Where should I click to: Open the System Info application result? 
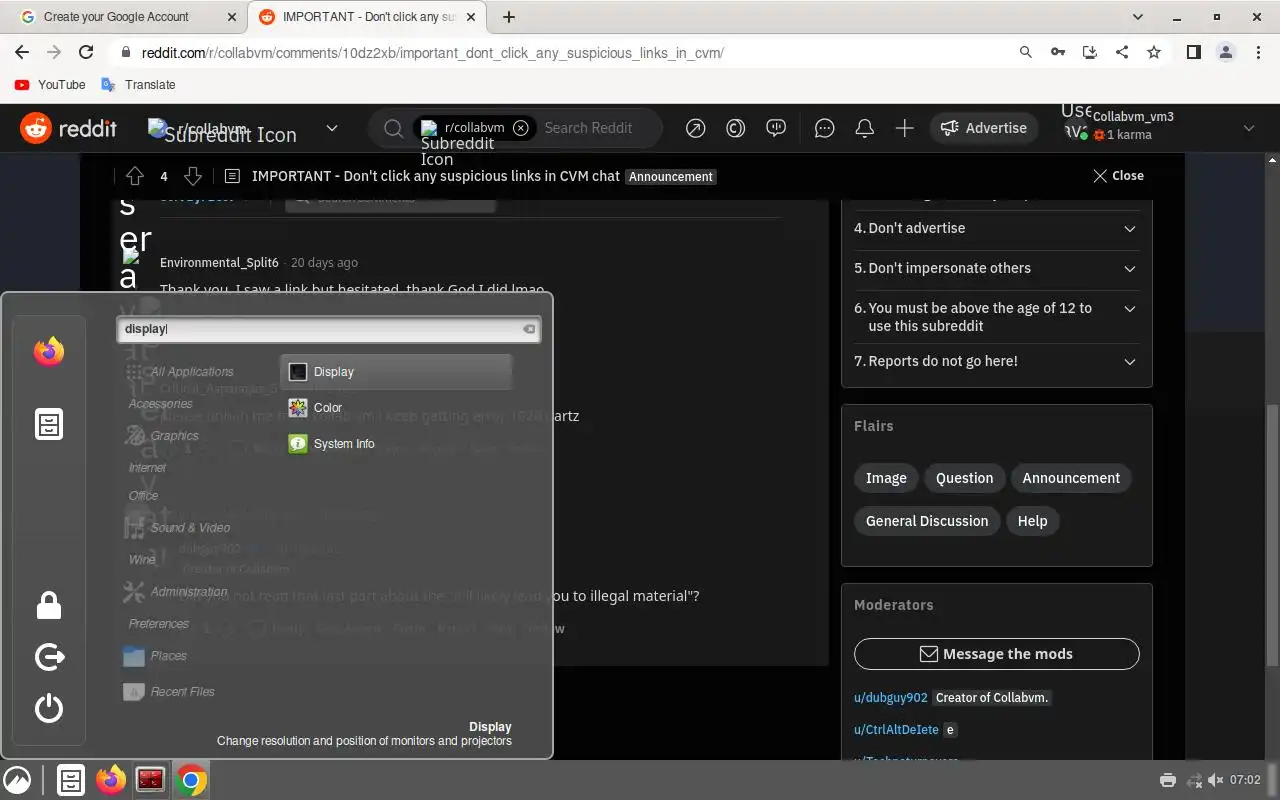396,444
